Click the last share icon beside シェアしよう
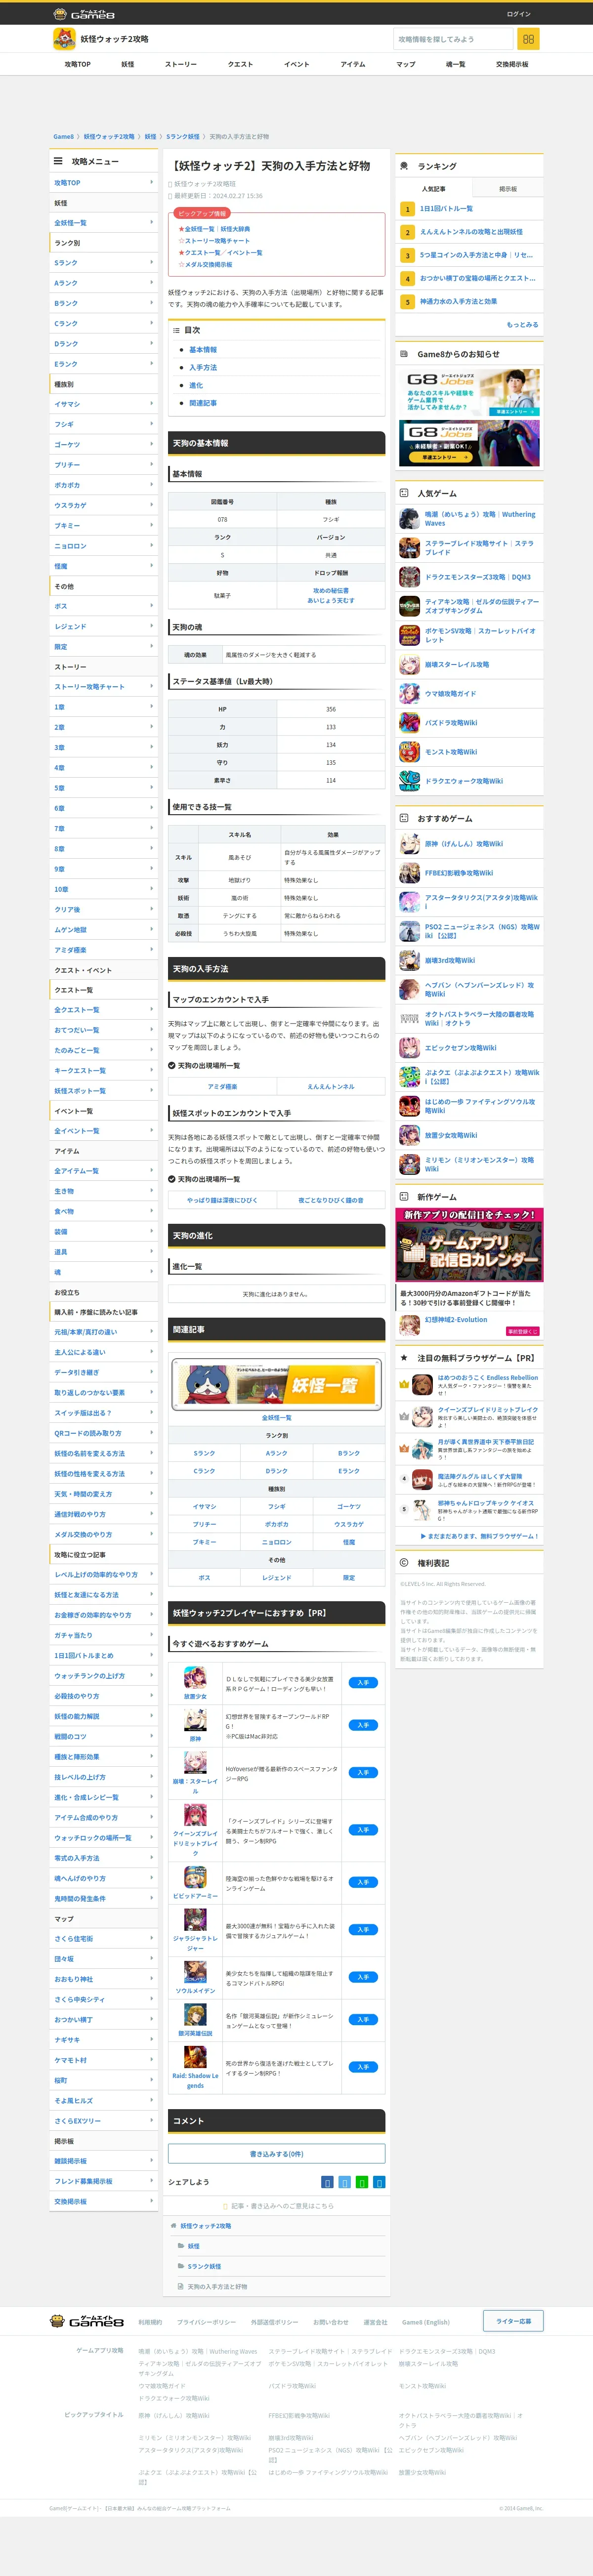Viewport: 593px width, 2576px height. pos(379,2182)
